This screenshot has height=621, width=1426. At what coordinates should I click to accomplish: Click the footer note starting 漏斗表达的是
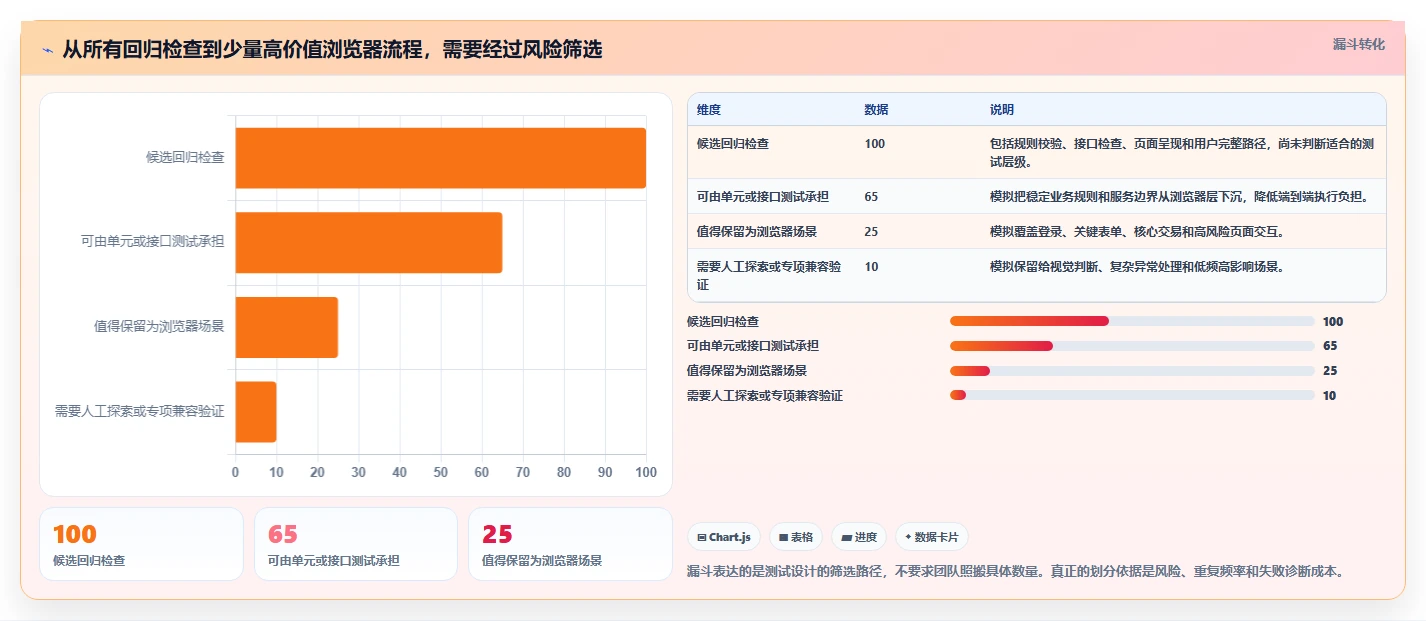pyautogui.click(x=1015, y=572)
